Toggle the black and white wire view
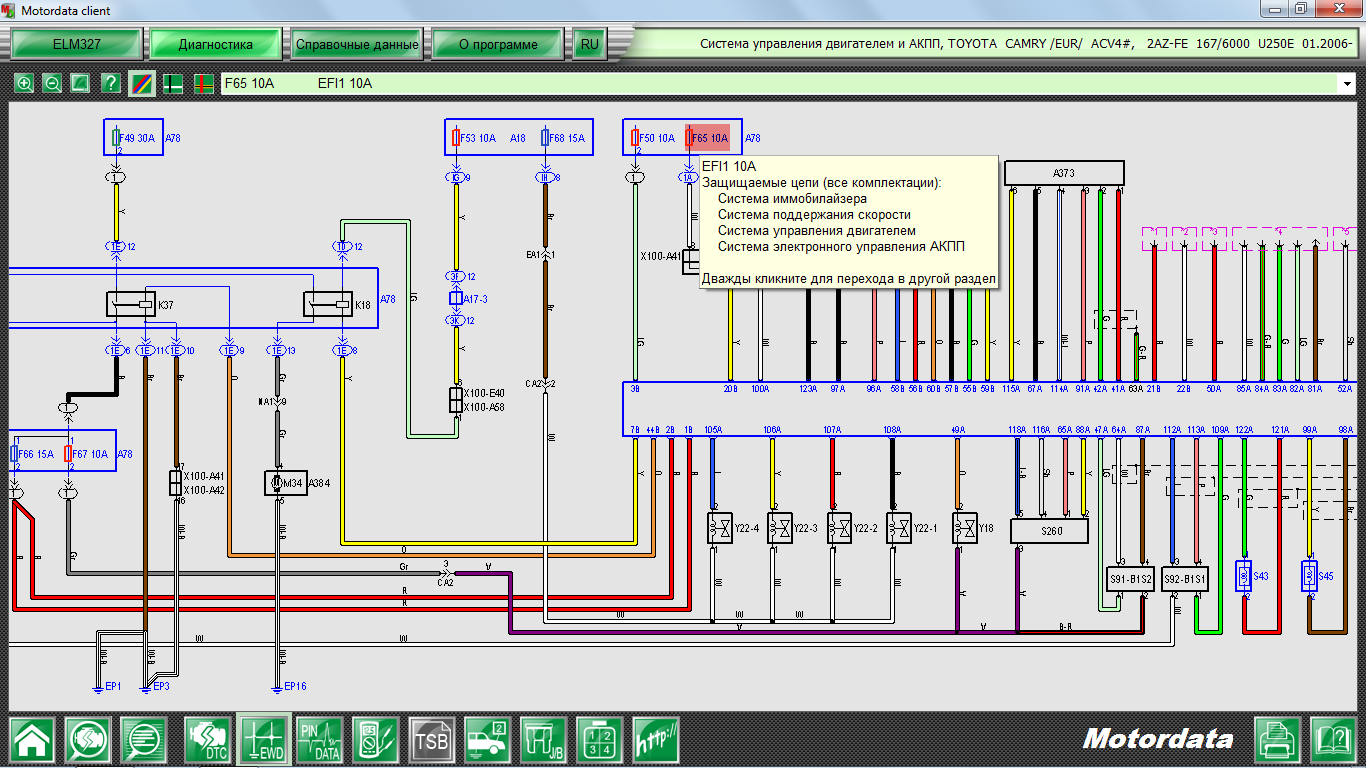 173,83
